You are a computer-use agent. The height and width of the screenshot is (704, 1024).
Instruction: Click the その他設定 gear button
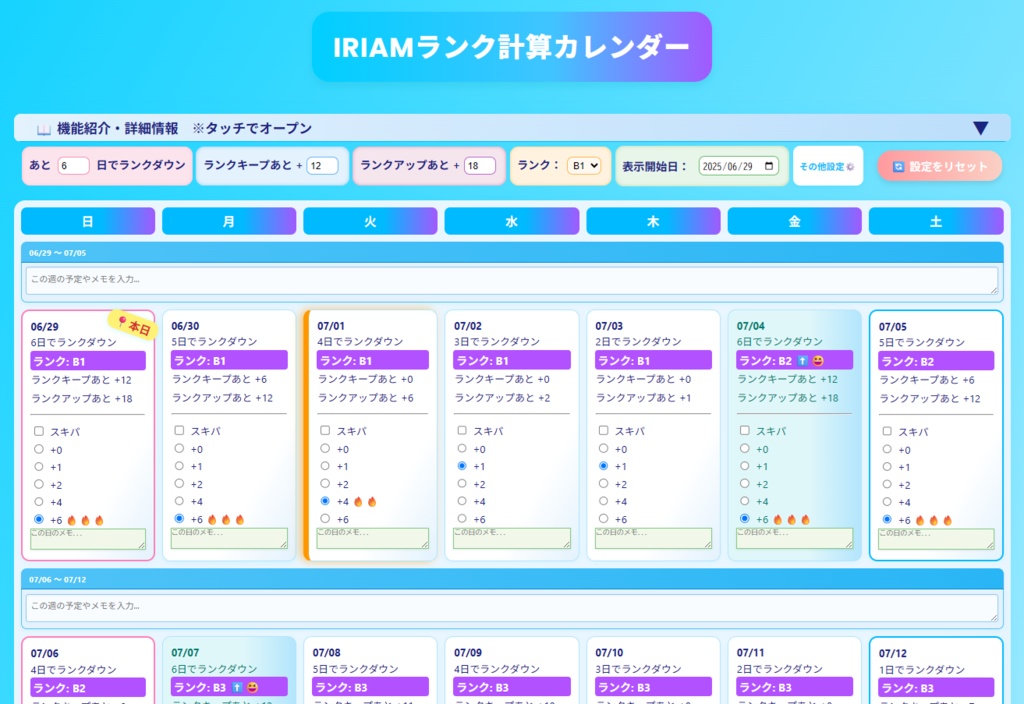tap(827, 167)
